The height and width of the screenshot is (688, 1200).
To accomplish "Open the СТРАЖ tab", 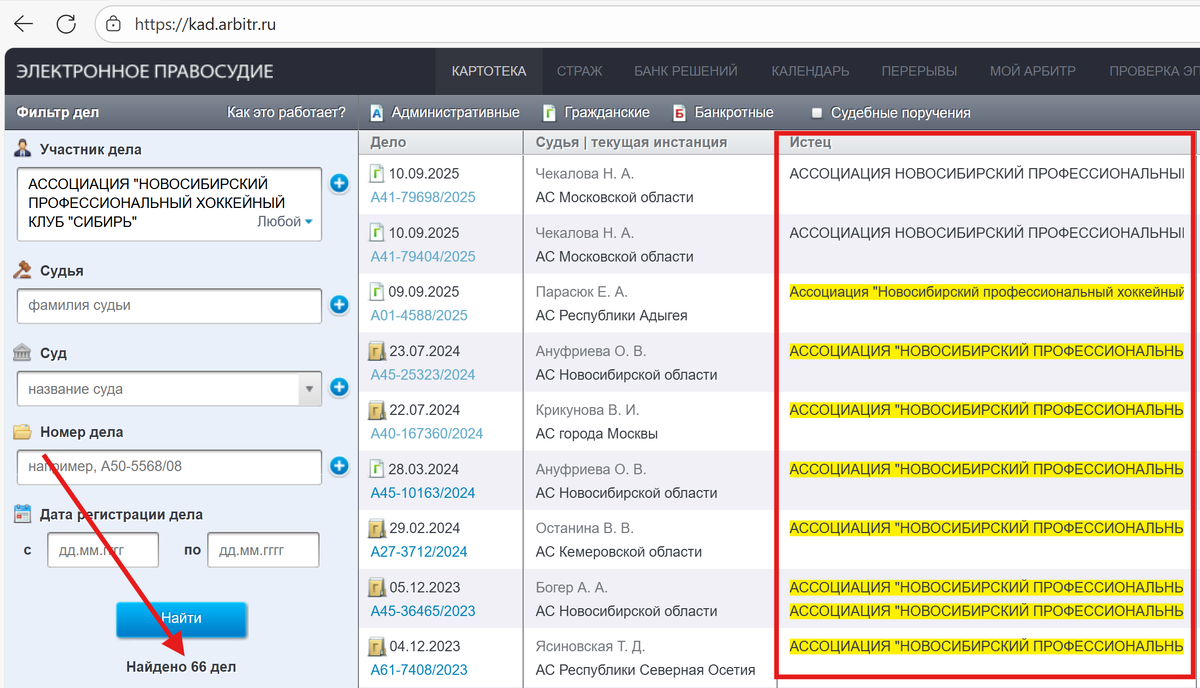I will [579, 71].
